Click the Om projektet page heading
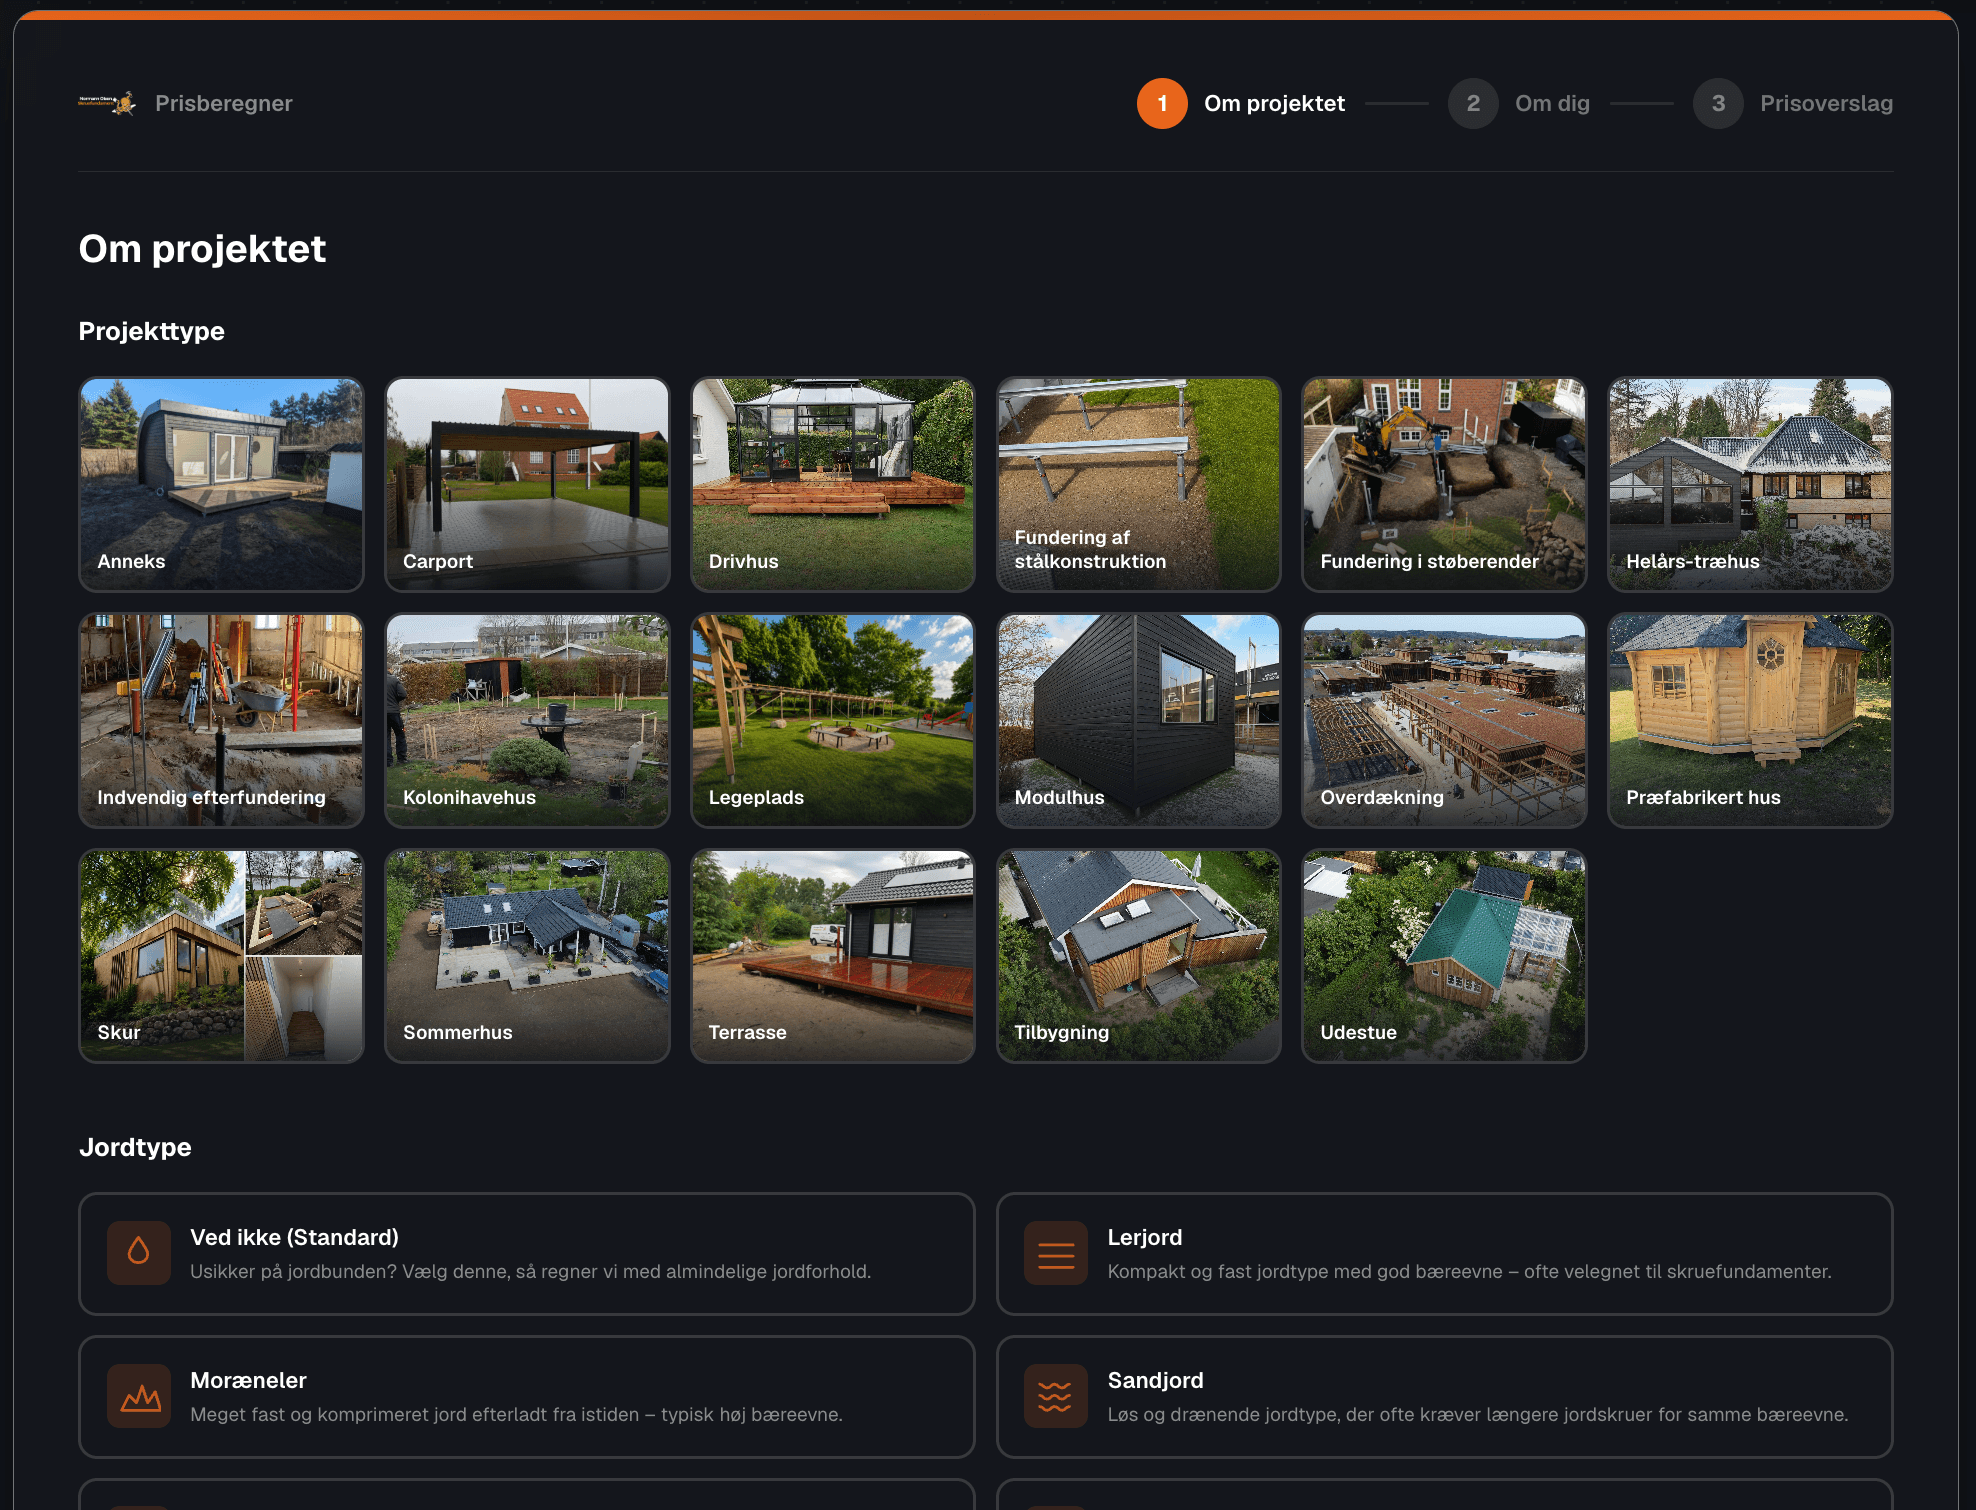The height and width of the screenshot is (1510, 1976). click(x=202, y=249)
